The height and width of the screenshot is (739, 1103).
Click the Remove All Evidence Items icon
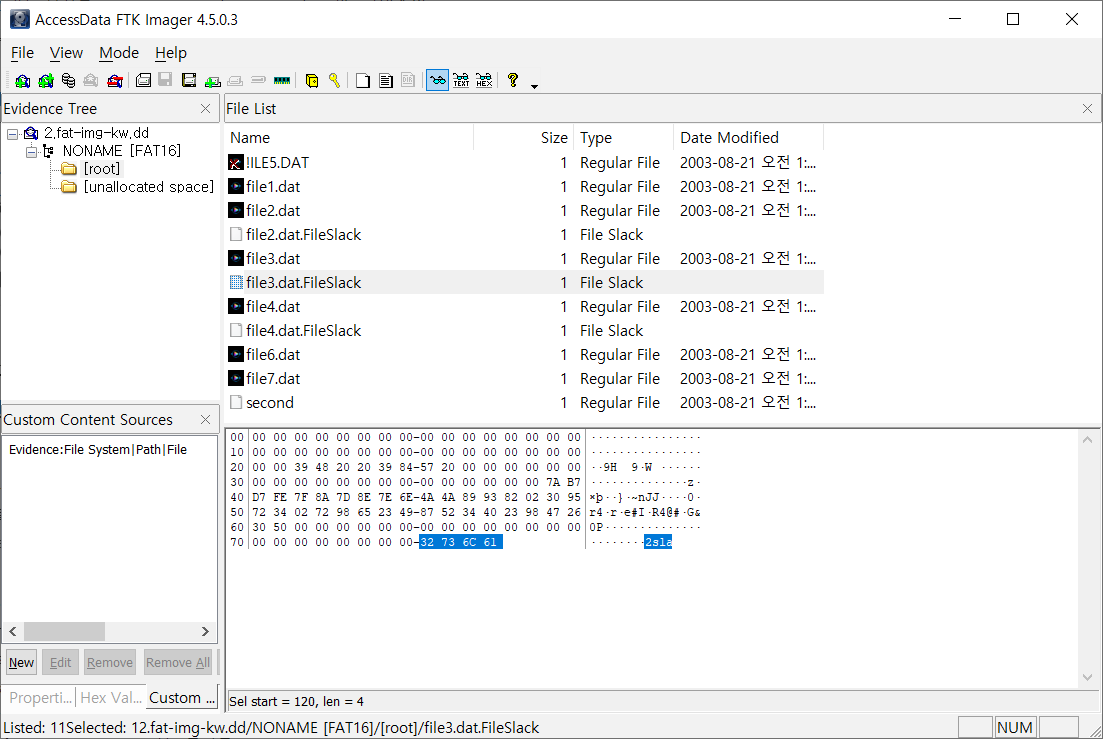(115, 81)
